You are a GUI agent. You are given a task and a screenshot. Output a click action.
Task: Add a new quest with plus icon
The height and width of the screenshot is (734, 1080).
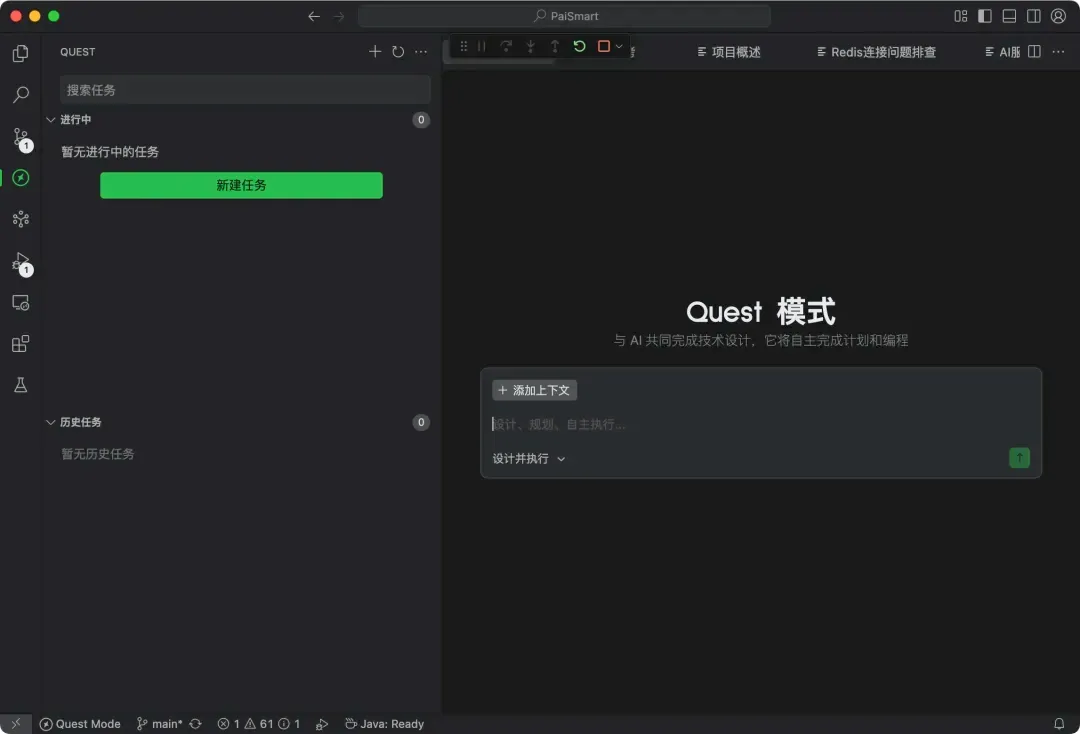[x=375, y=52]
